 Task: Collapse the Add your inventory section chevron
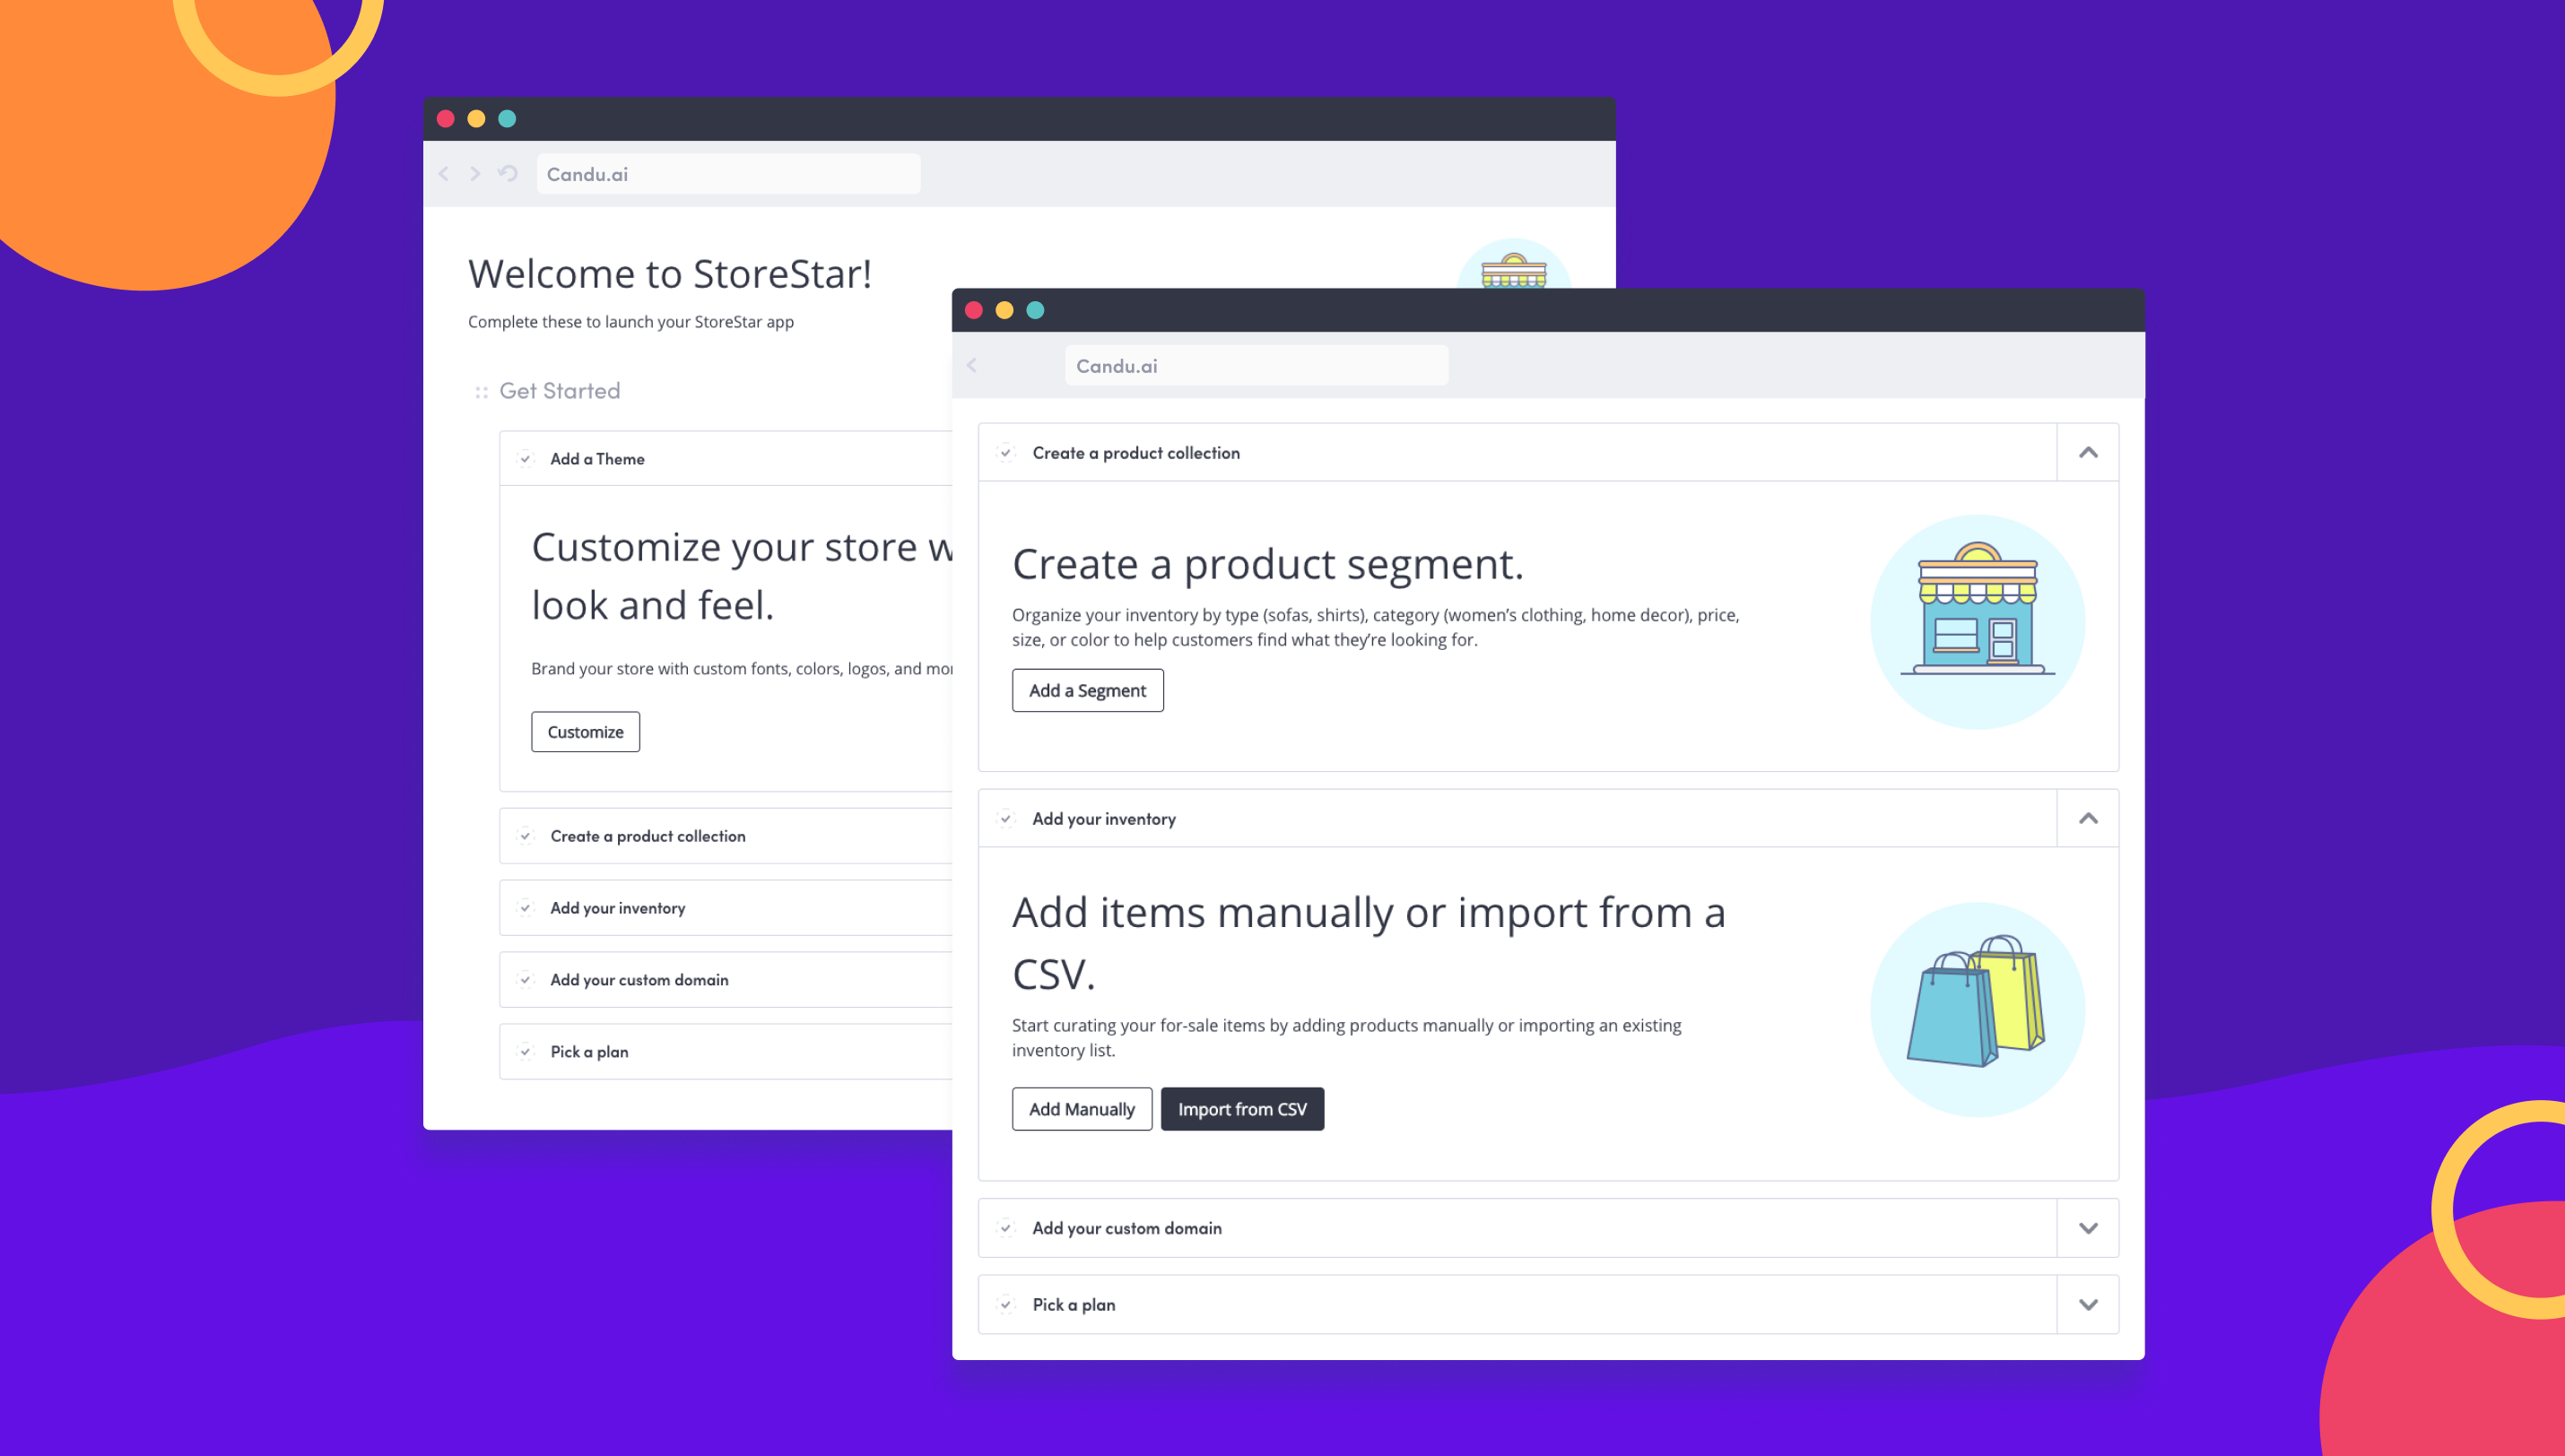pyautogui.click(x=2088, y=819)
